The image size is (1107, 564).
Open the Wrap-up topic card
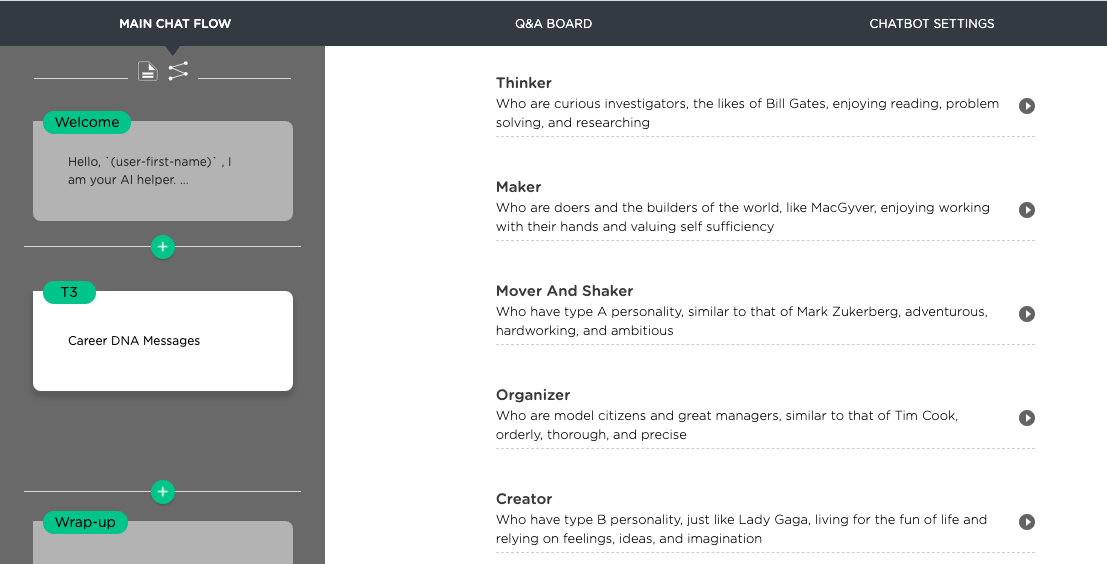click(163, 542)
